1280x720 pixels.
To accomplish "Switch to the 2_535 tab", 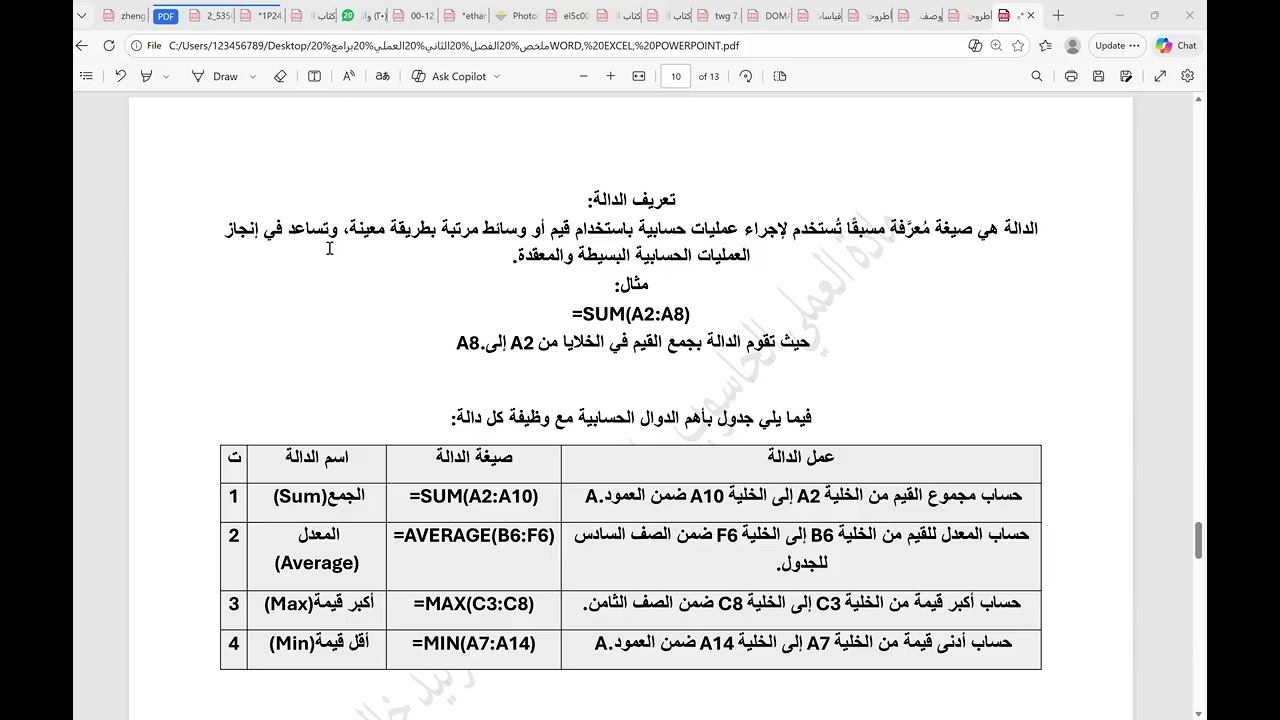I will (211, 16).
